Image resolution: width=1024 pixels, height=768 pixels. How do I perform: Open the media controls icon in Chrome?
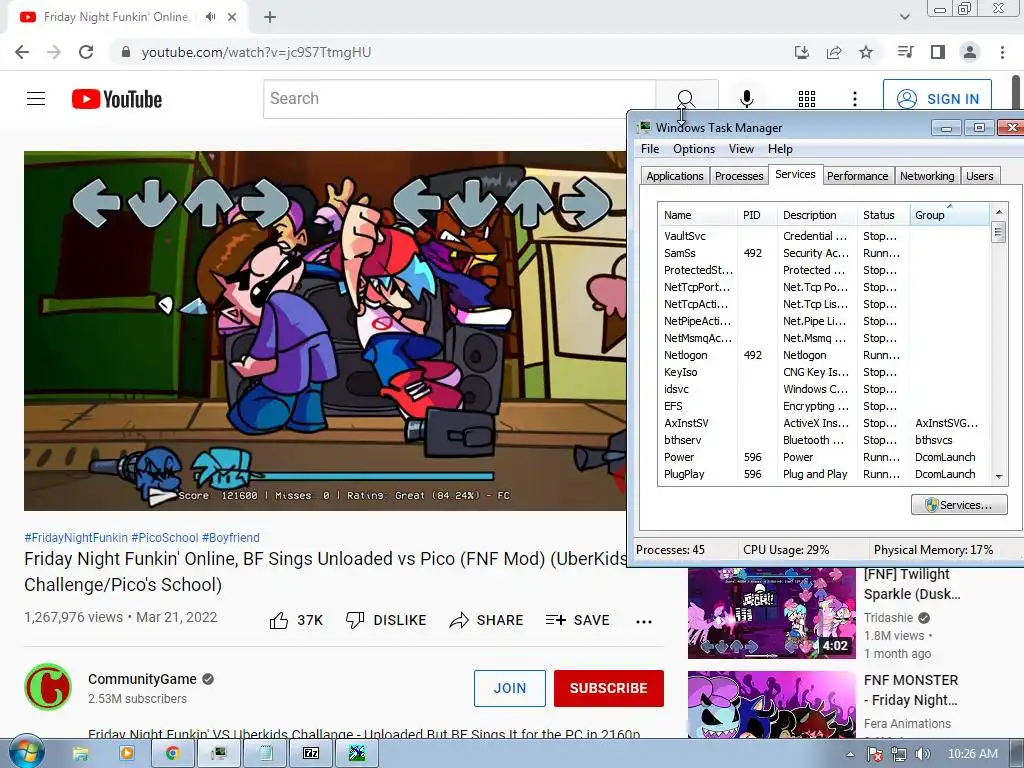pyautogui.click(x=905, y=52)
